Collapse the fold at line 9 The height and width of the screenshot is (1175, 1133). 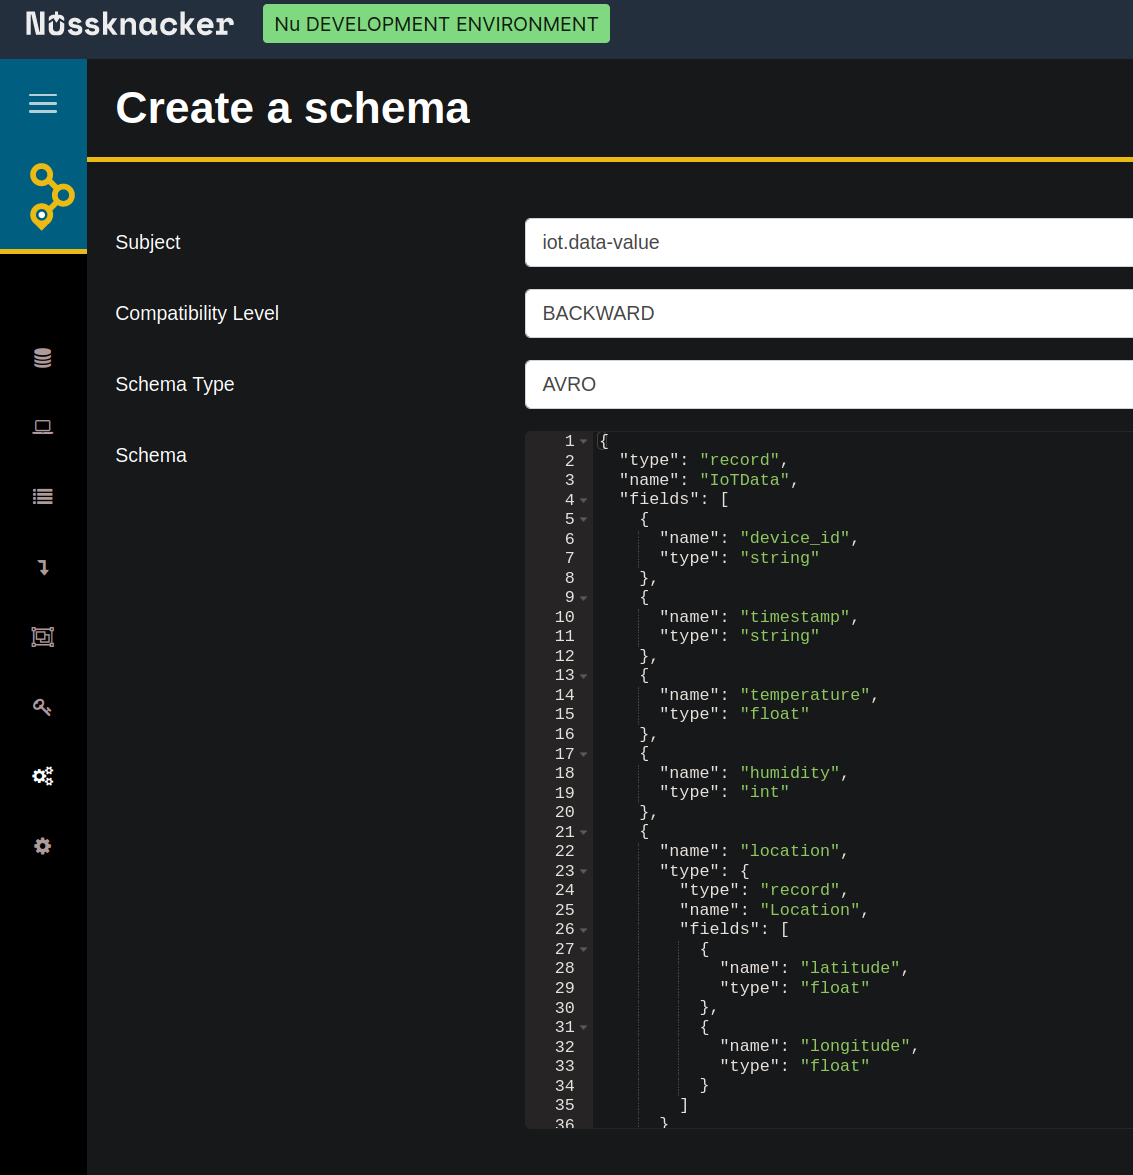[x=584, y=598]
